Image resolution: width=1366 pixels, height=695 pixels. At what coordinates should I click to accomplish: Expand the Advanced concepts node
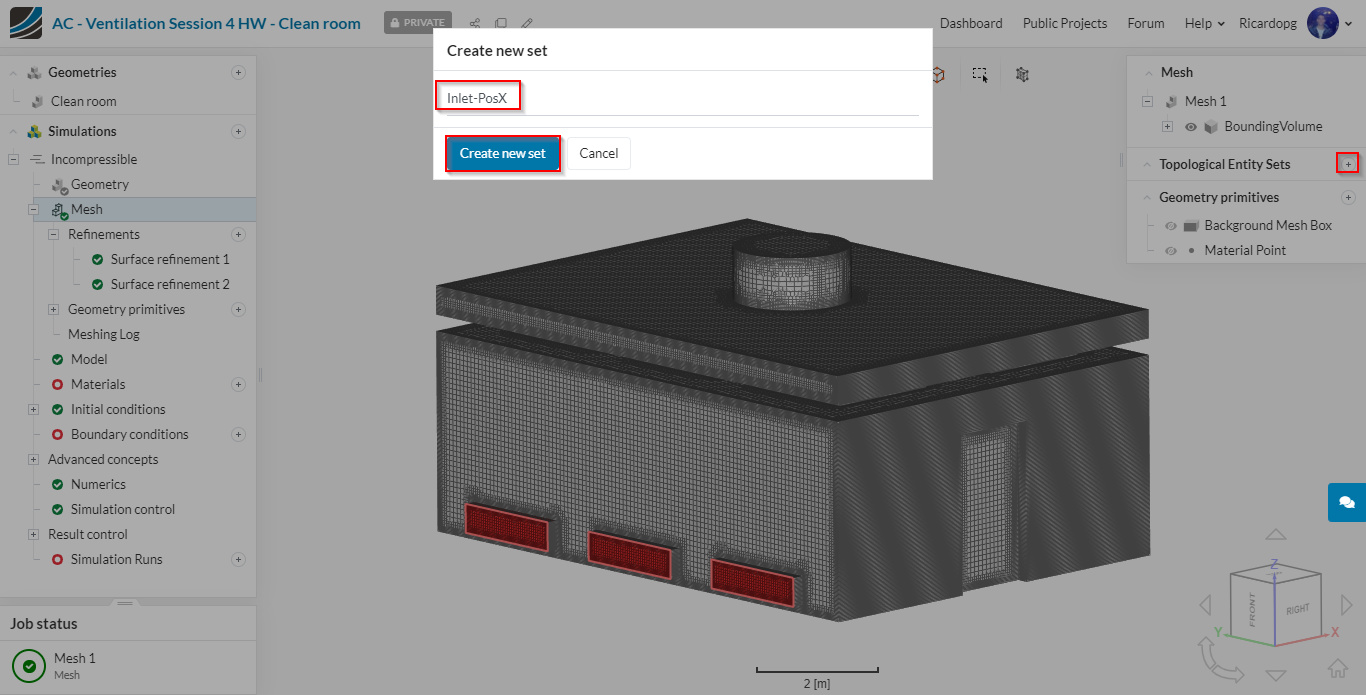click(33, 459)
